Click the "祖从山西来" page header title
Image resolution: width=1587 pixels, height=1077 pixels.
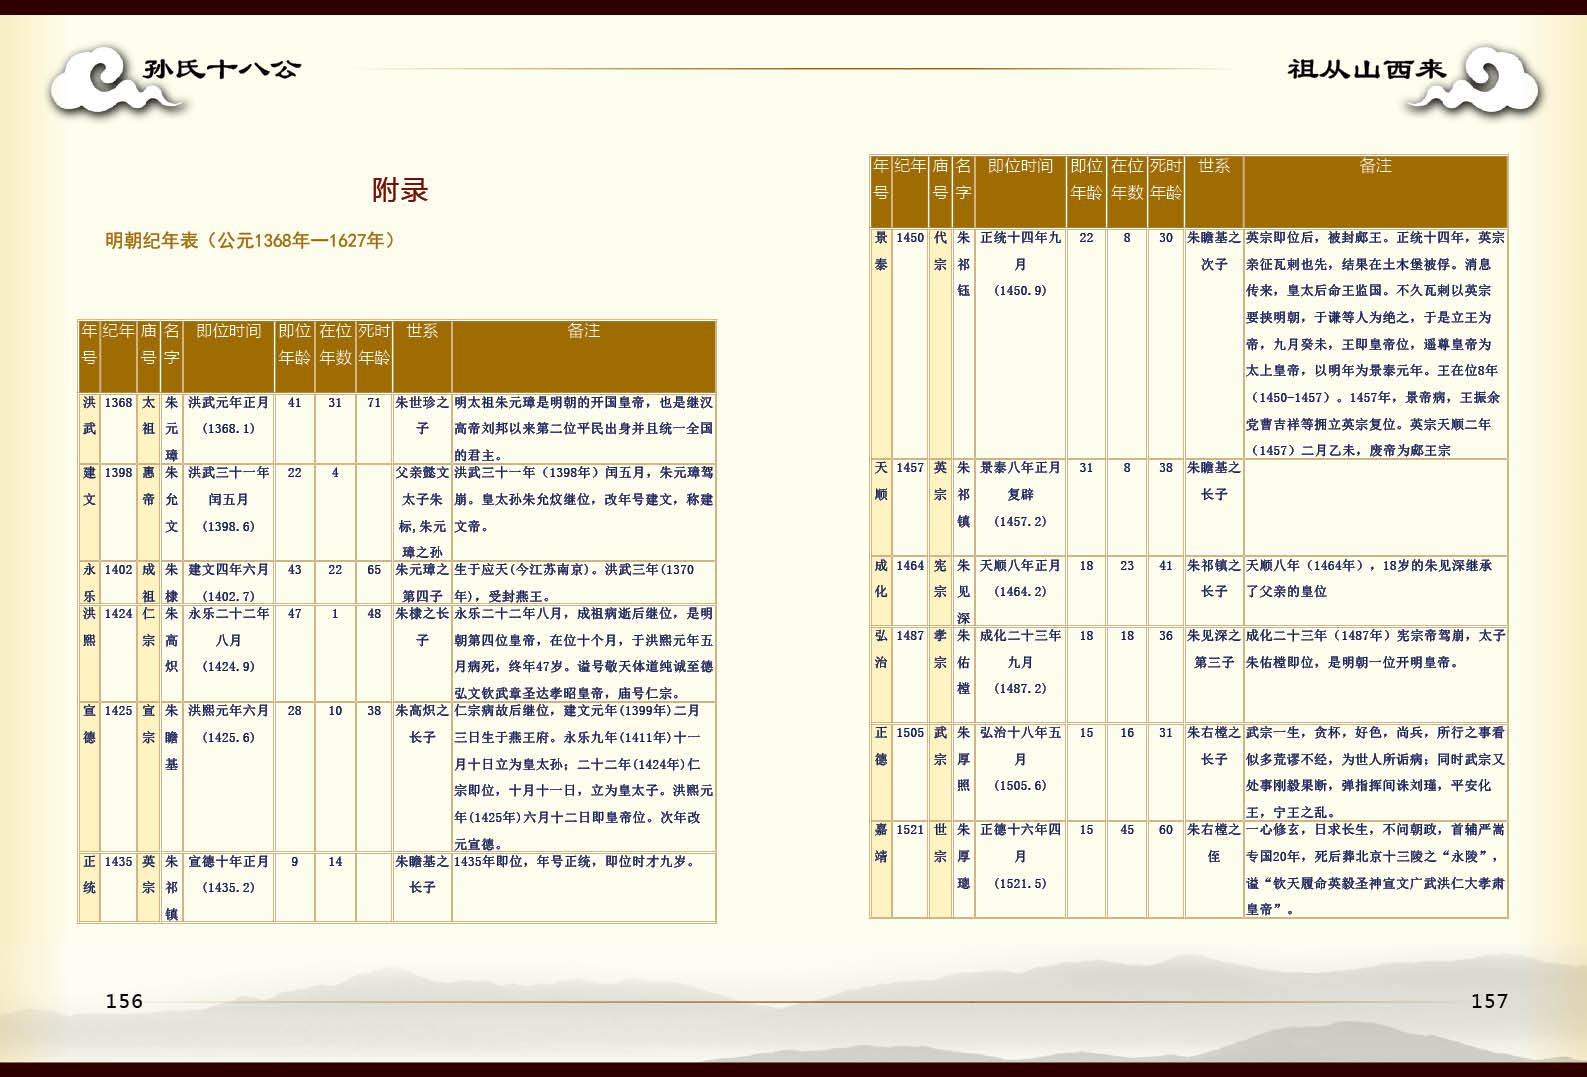[1367, 69]
